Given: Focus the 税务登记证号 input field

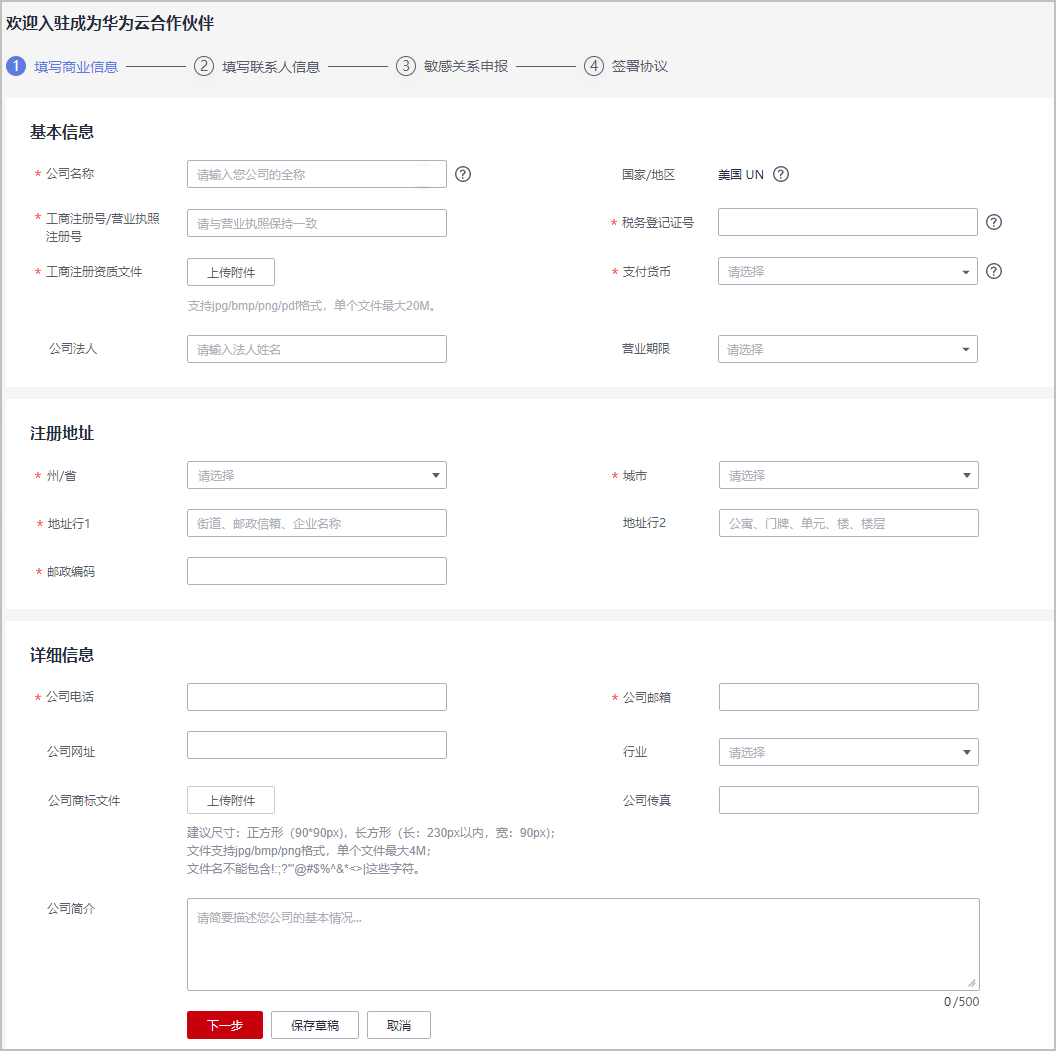Looking at the screenshot, I should [847, 222].
